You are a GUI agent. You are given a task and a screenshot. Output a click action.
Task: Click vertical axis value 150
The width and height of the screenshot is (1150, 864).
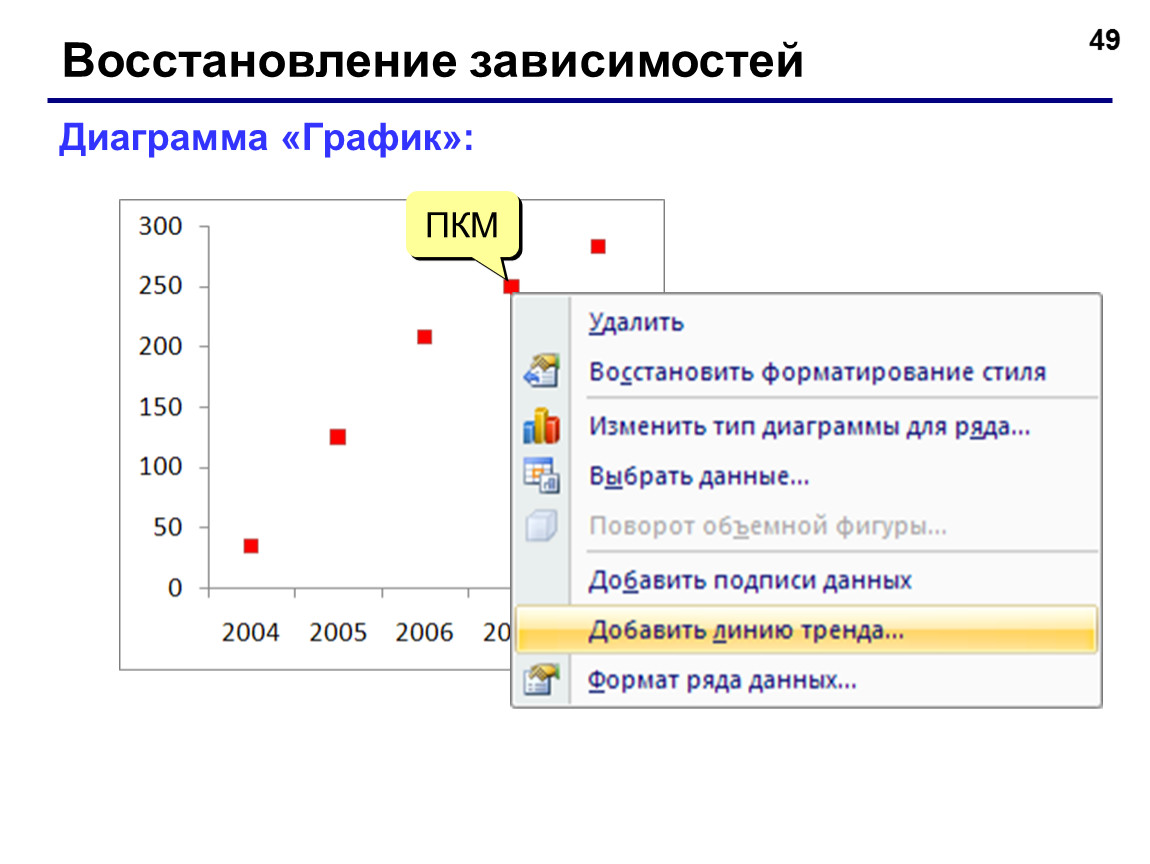click(x=161, y=407)
